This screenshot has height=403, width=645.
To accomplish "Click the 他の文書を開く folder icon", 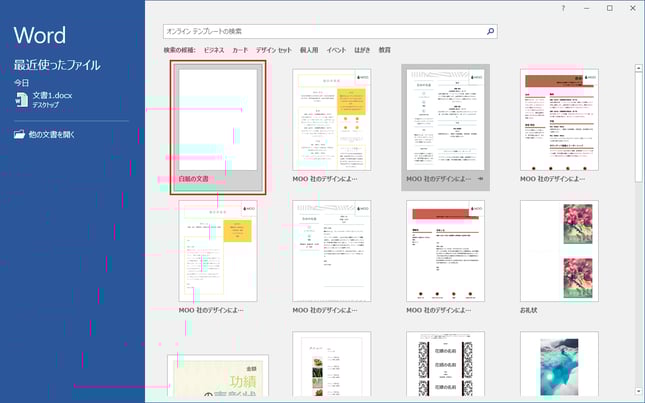I will click(x=19, y=134).
